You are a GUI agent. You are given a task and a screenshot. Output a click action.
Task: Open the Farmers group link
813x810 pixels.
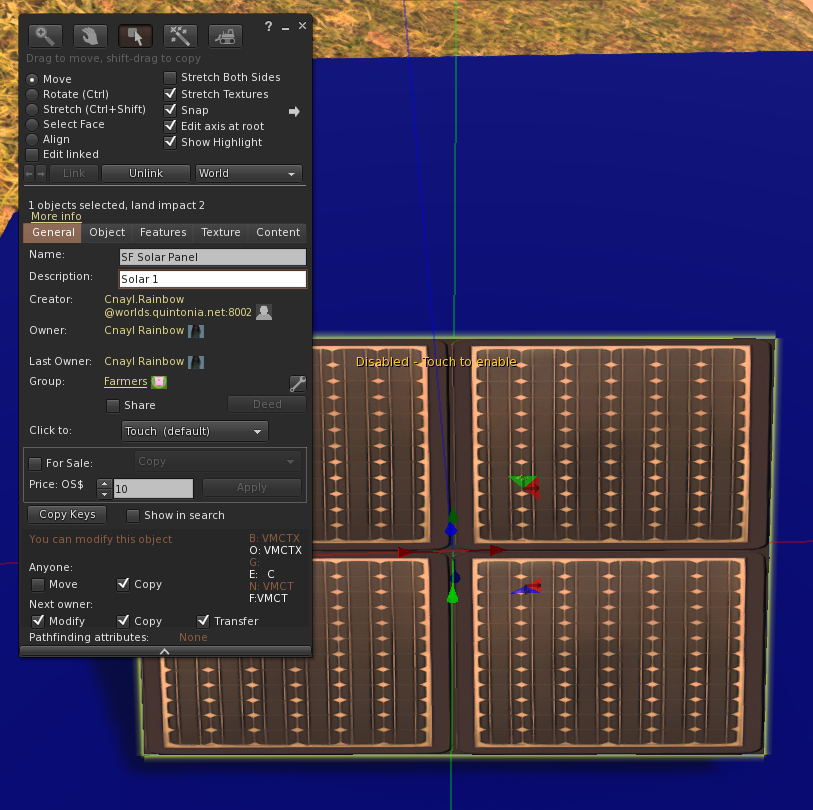125,381
